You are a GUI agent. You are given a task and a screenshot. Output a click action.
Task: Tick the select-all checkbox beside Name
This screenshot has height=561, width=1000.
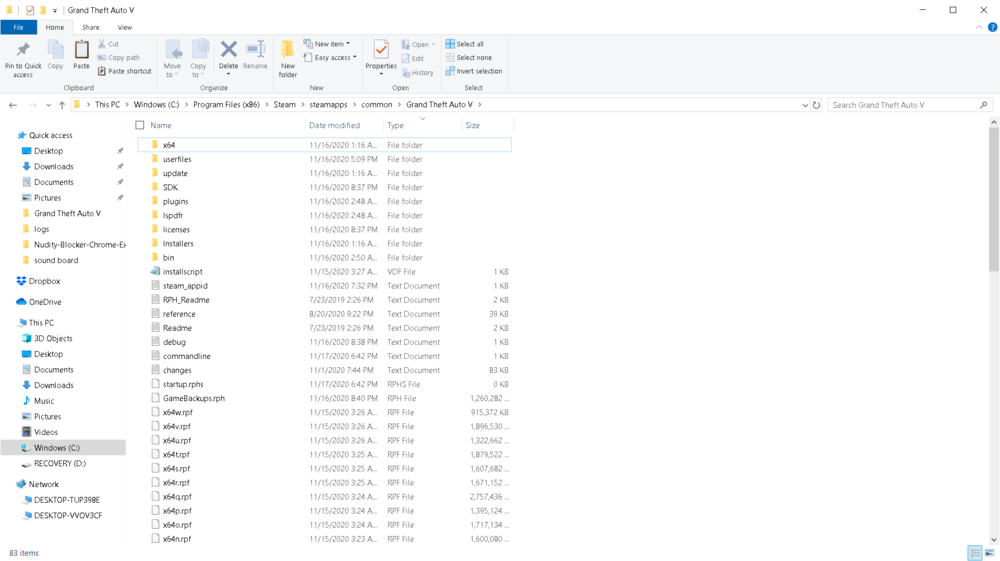140,126
